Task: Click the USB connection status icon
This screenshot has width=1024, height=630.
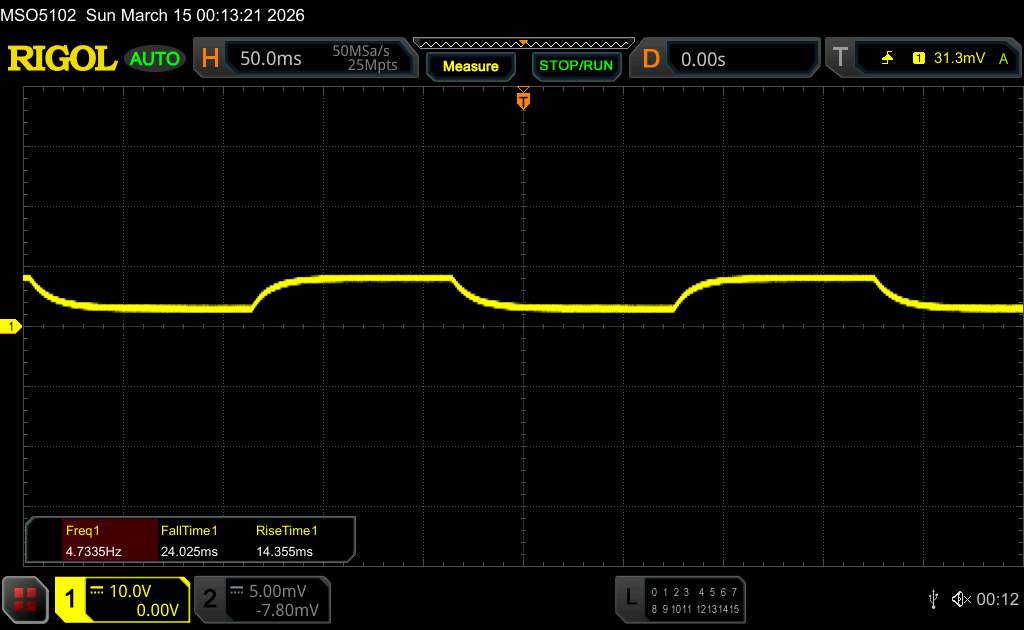Action: (x=932, y=598)
